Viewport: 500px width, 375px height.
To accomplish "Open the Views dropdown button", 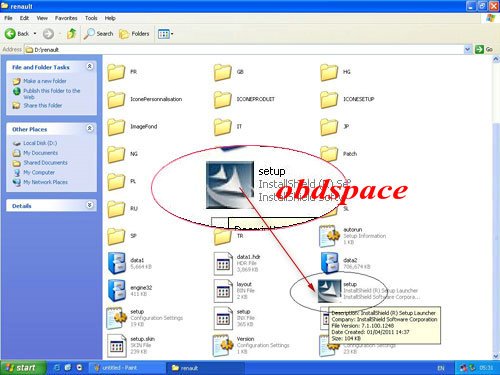I will pyautogui.click(x=165, y=34).
